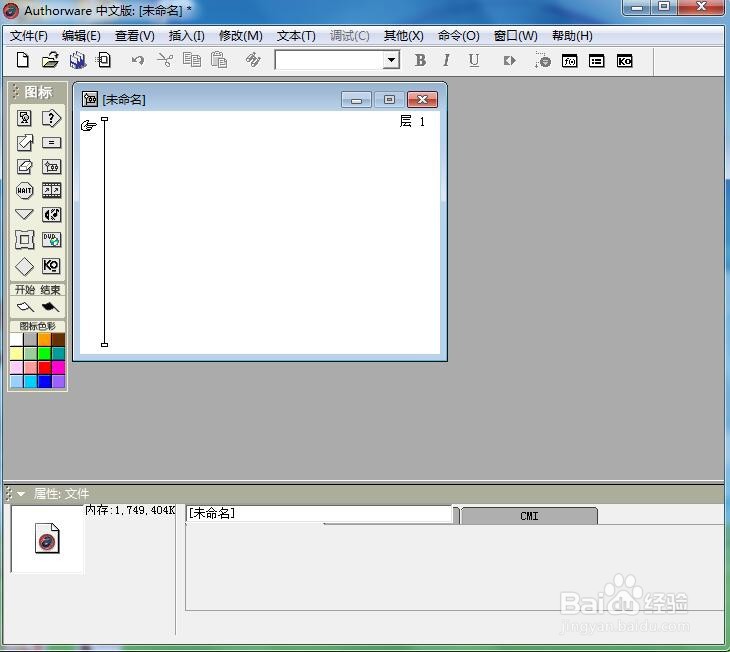This screenshot has height=652, width=730.
Task: Click the Copy toolbar icon
Action: click(x=192, y=60)
